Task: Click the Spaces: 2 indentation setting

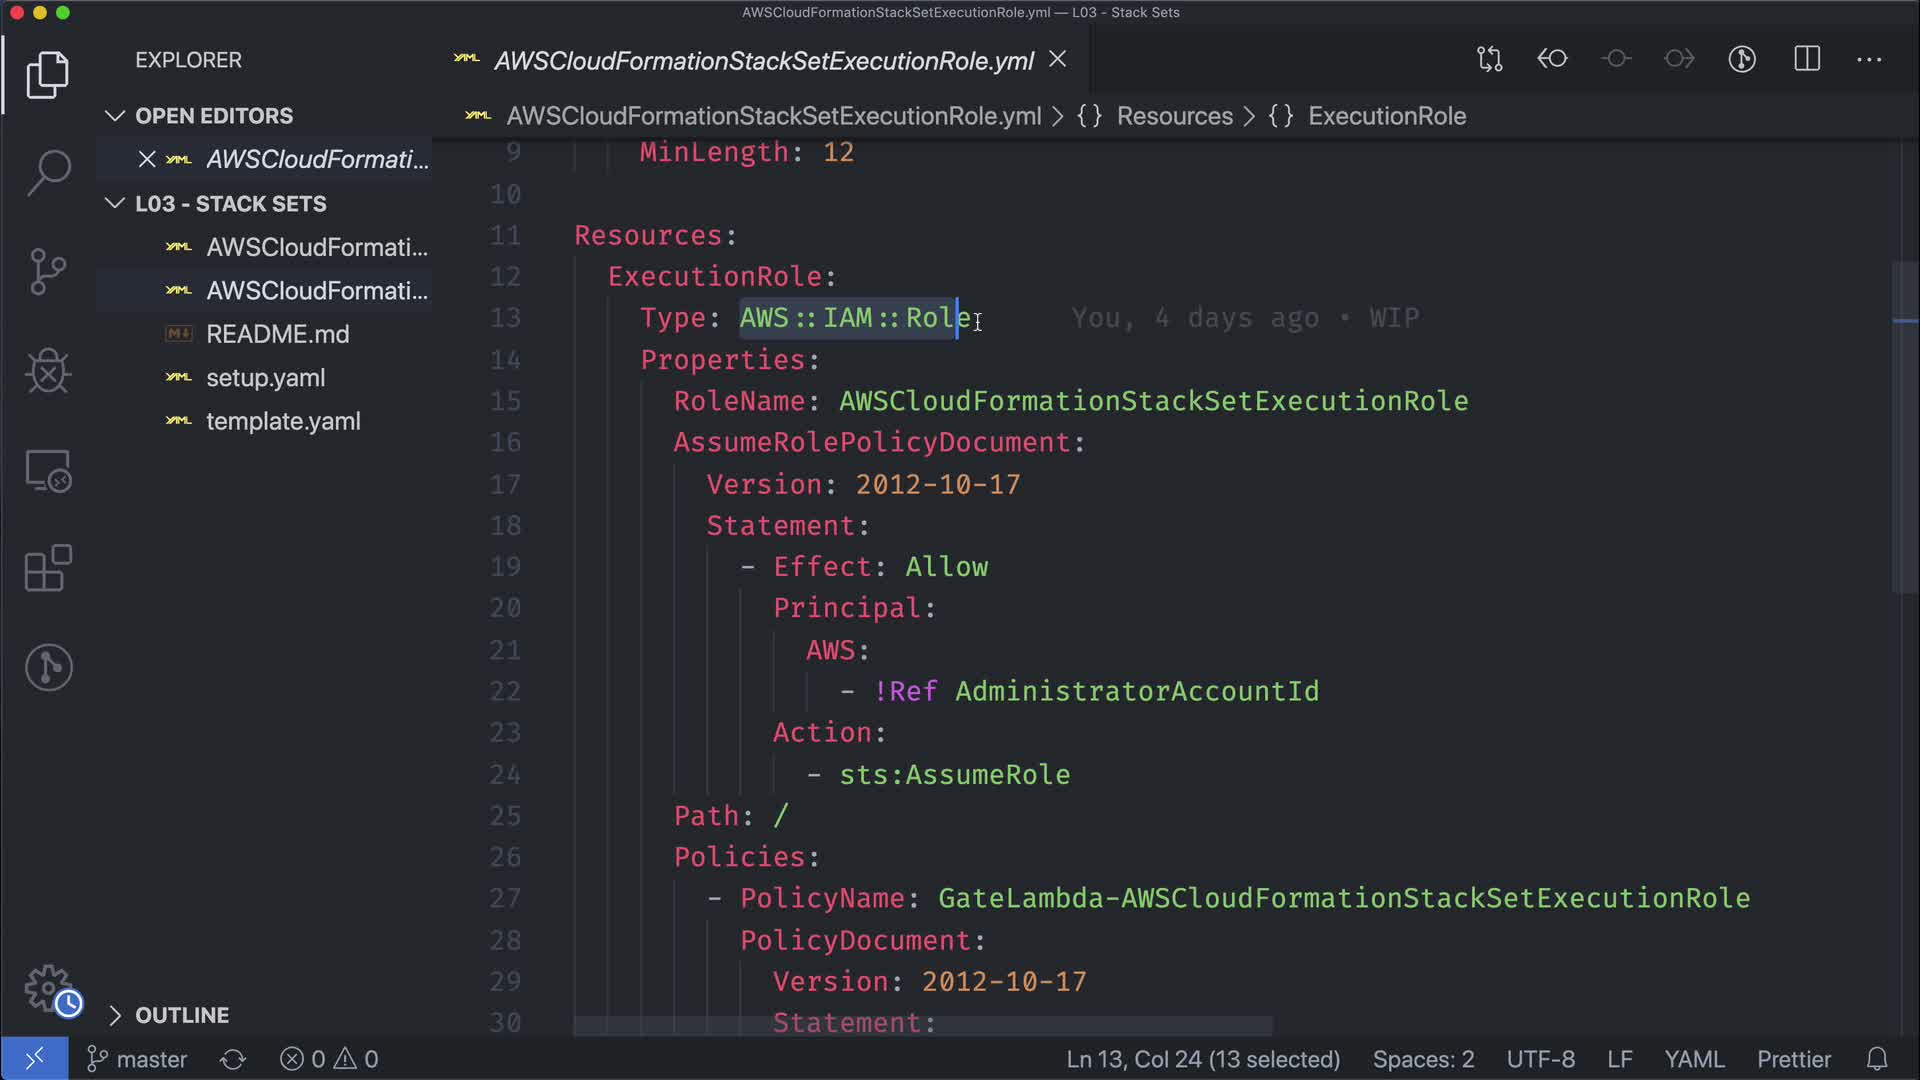Action: click(1423, 1059)
